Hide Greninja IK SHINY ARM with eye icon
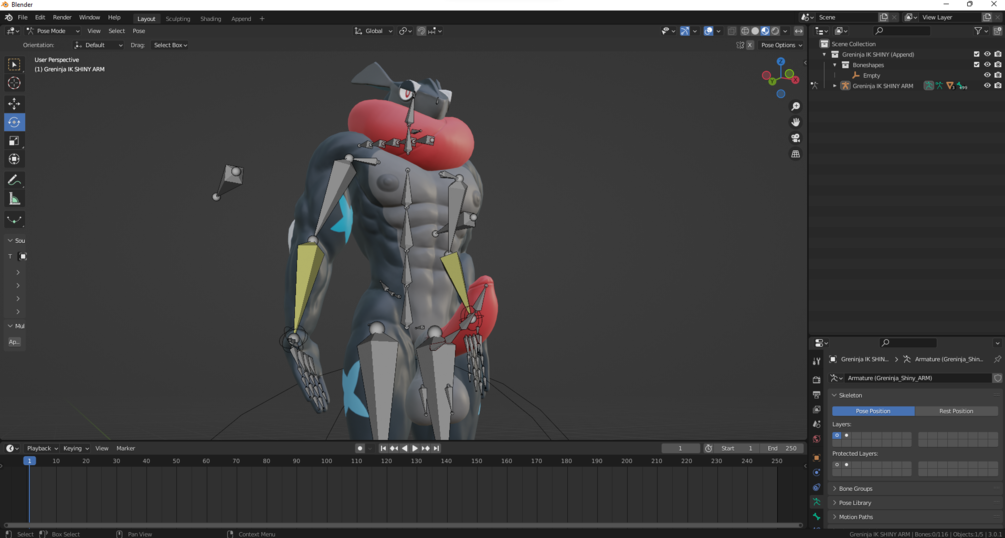Image resolution: width=1005 pixels, height=538 pixels. pos(987,85)
